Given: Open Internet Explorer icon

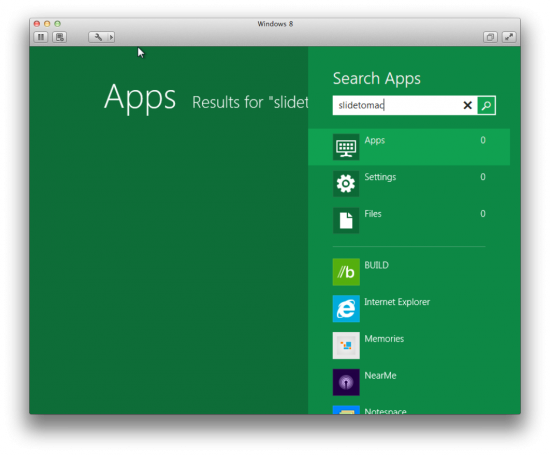Looking at the screenshot, I should 346,309.
